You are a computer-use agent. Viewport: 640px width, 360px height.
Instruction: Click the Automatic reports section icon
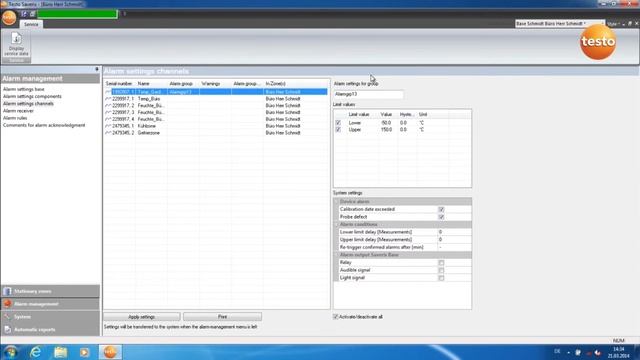[7, 329]
